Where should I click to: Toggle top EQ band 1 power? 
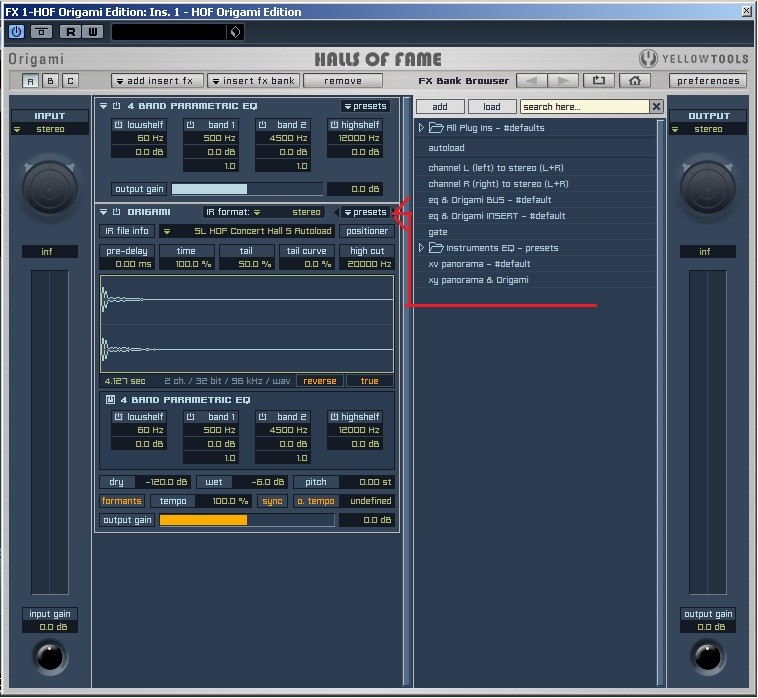coord(190,125)
